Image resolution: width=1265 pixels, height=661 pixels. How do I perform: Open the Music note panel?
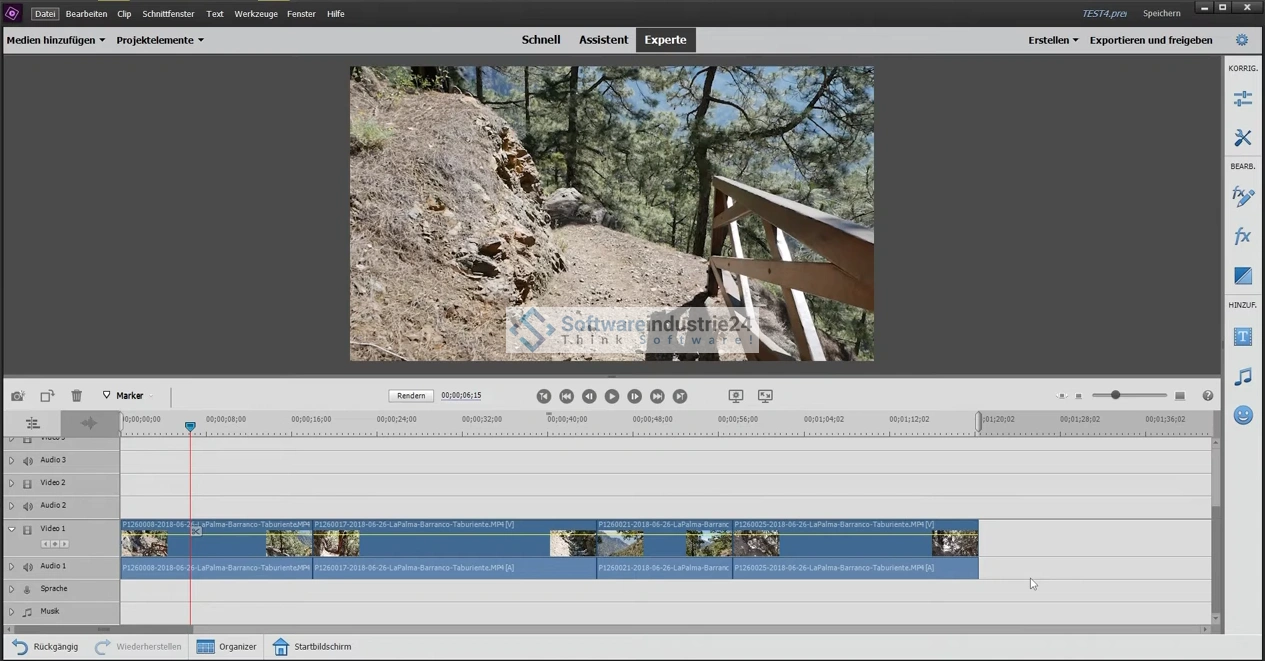point(1242,377)
